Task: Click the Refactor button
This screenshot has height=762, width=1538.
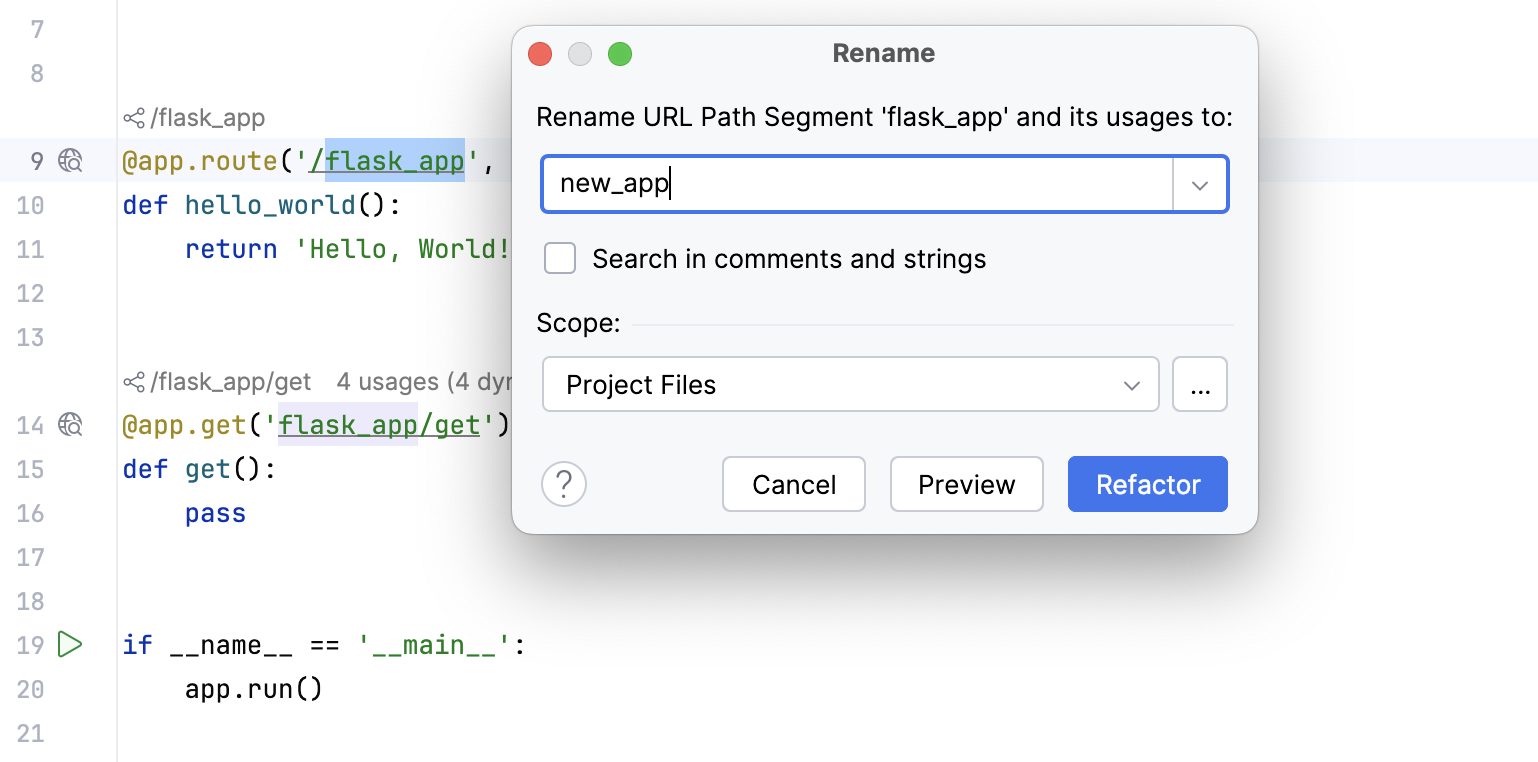Action: click(1147, 484)
